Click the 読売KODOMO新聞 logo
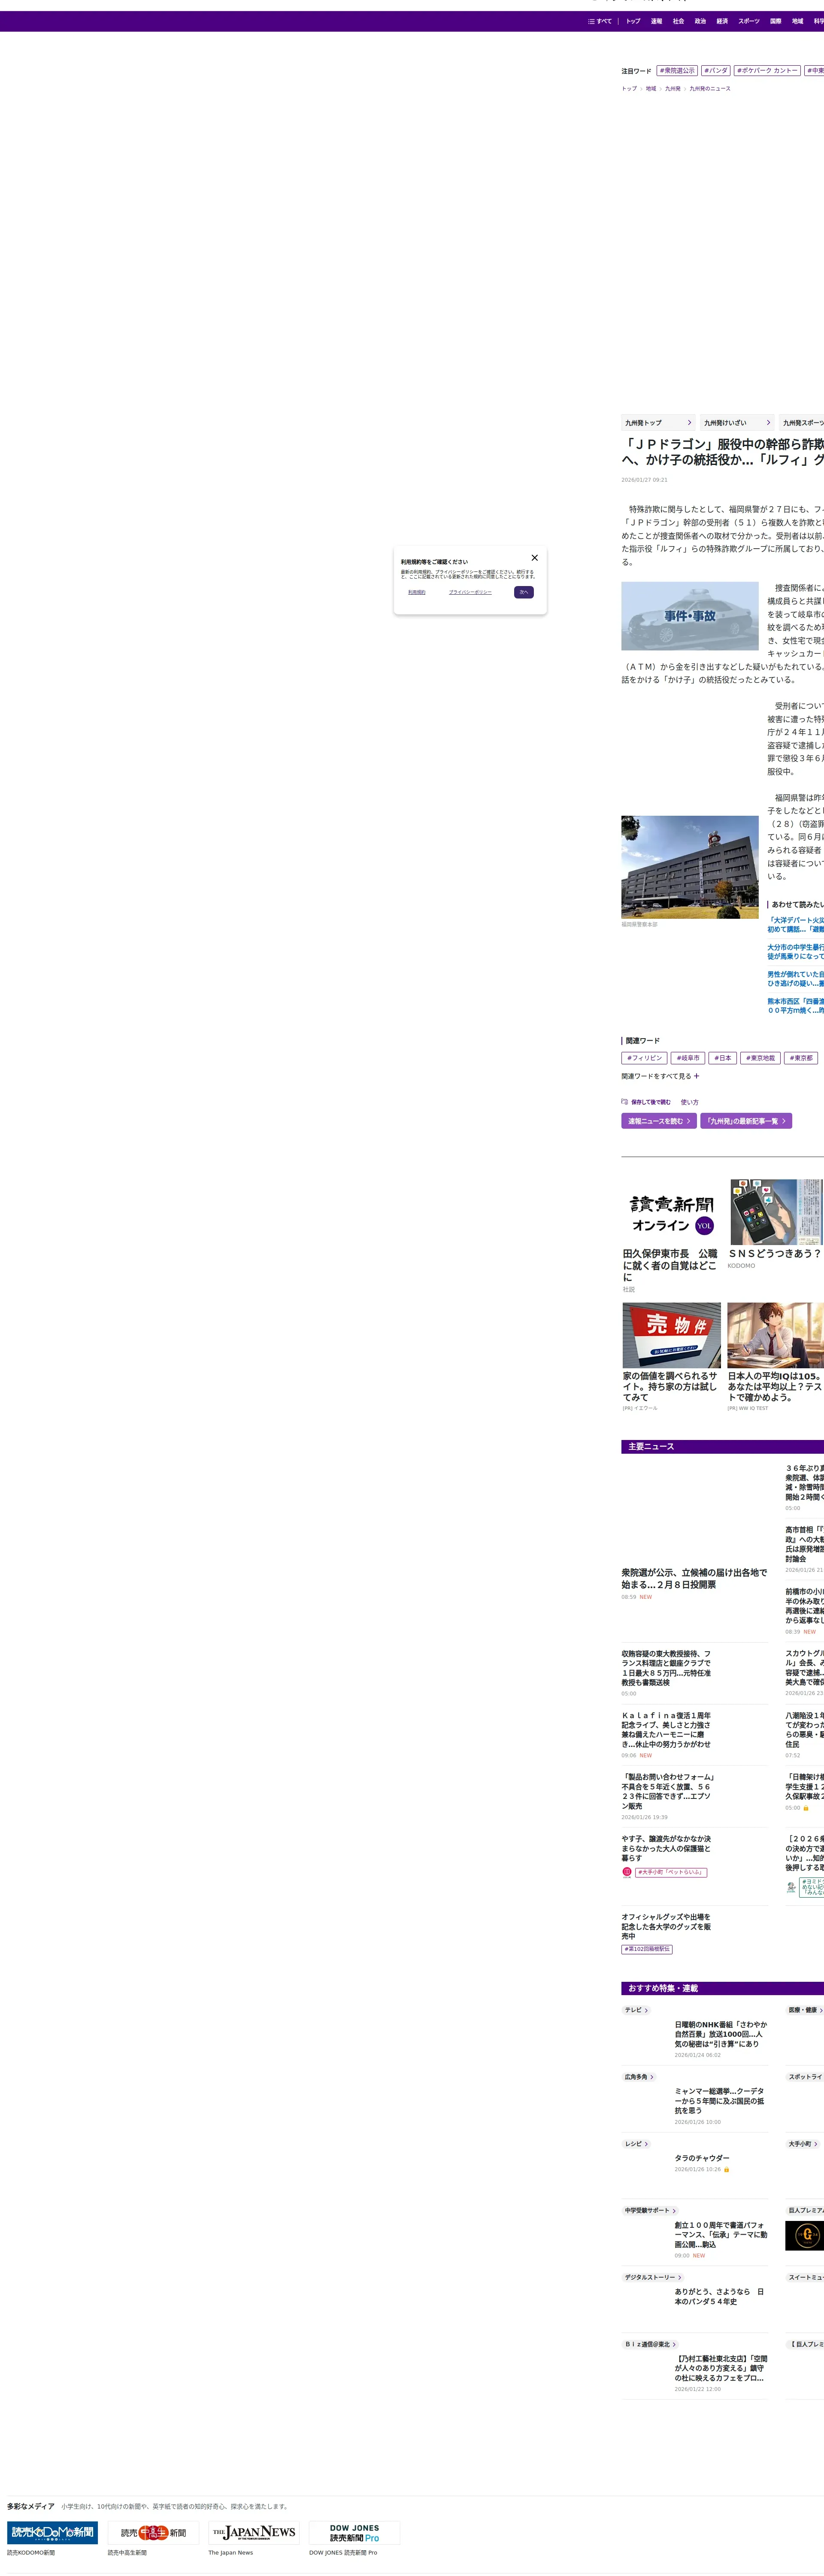The width and height of the screenshot is (824, 2576). pyautogui.click(x=52, y=2532)
